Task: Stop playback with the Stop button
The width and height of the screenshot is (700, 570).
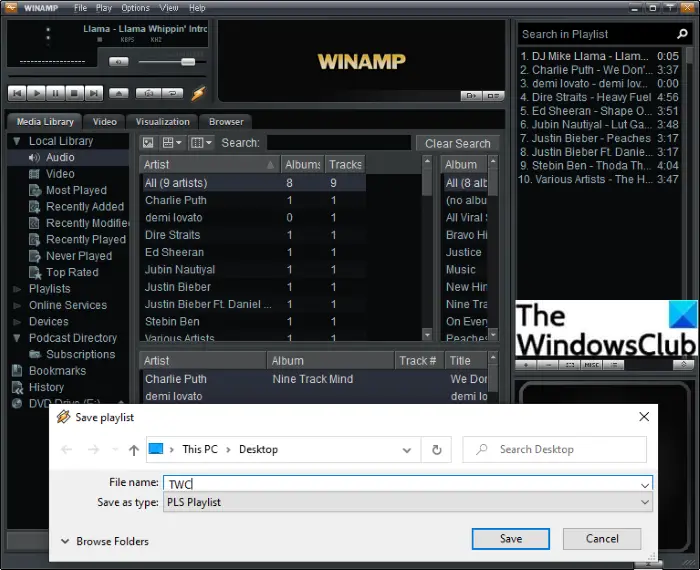Action: pos(75,93)
